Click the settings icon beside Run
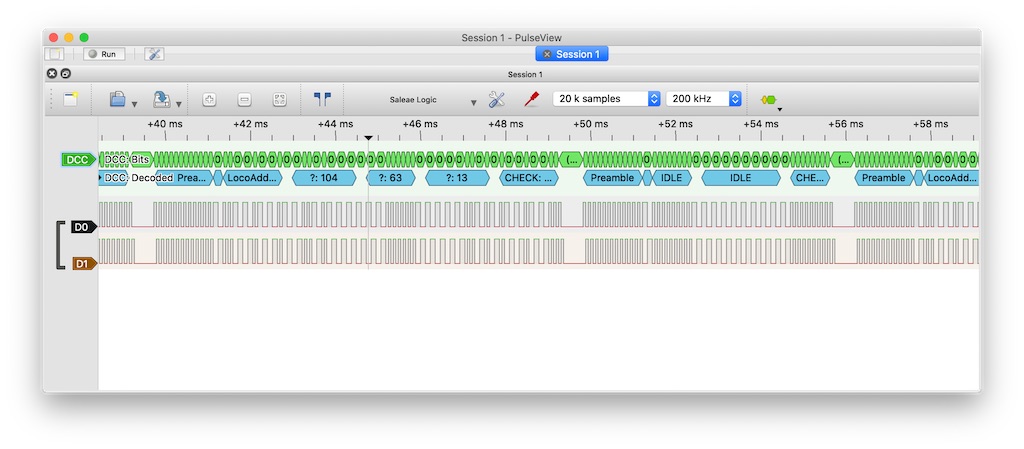This screenshot has height=449, width=1024. point(154,54)
